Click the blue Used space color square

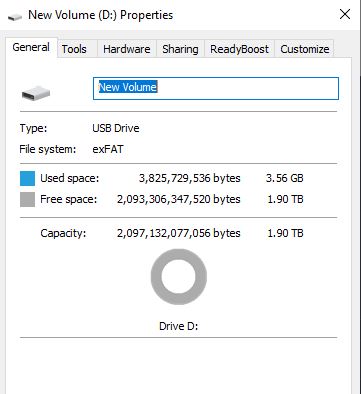[27, 178]
